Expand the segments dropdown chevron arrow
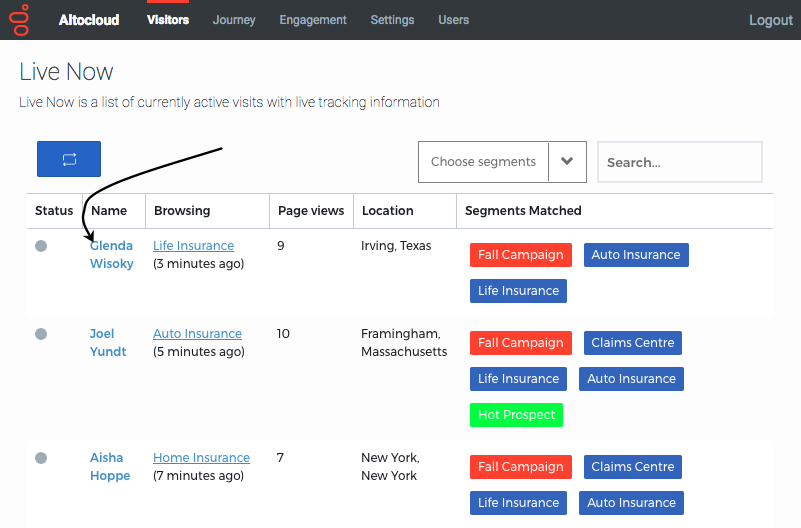The height and width of the screenshot is (528, 801). [567, 161]
